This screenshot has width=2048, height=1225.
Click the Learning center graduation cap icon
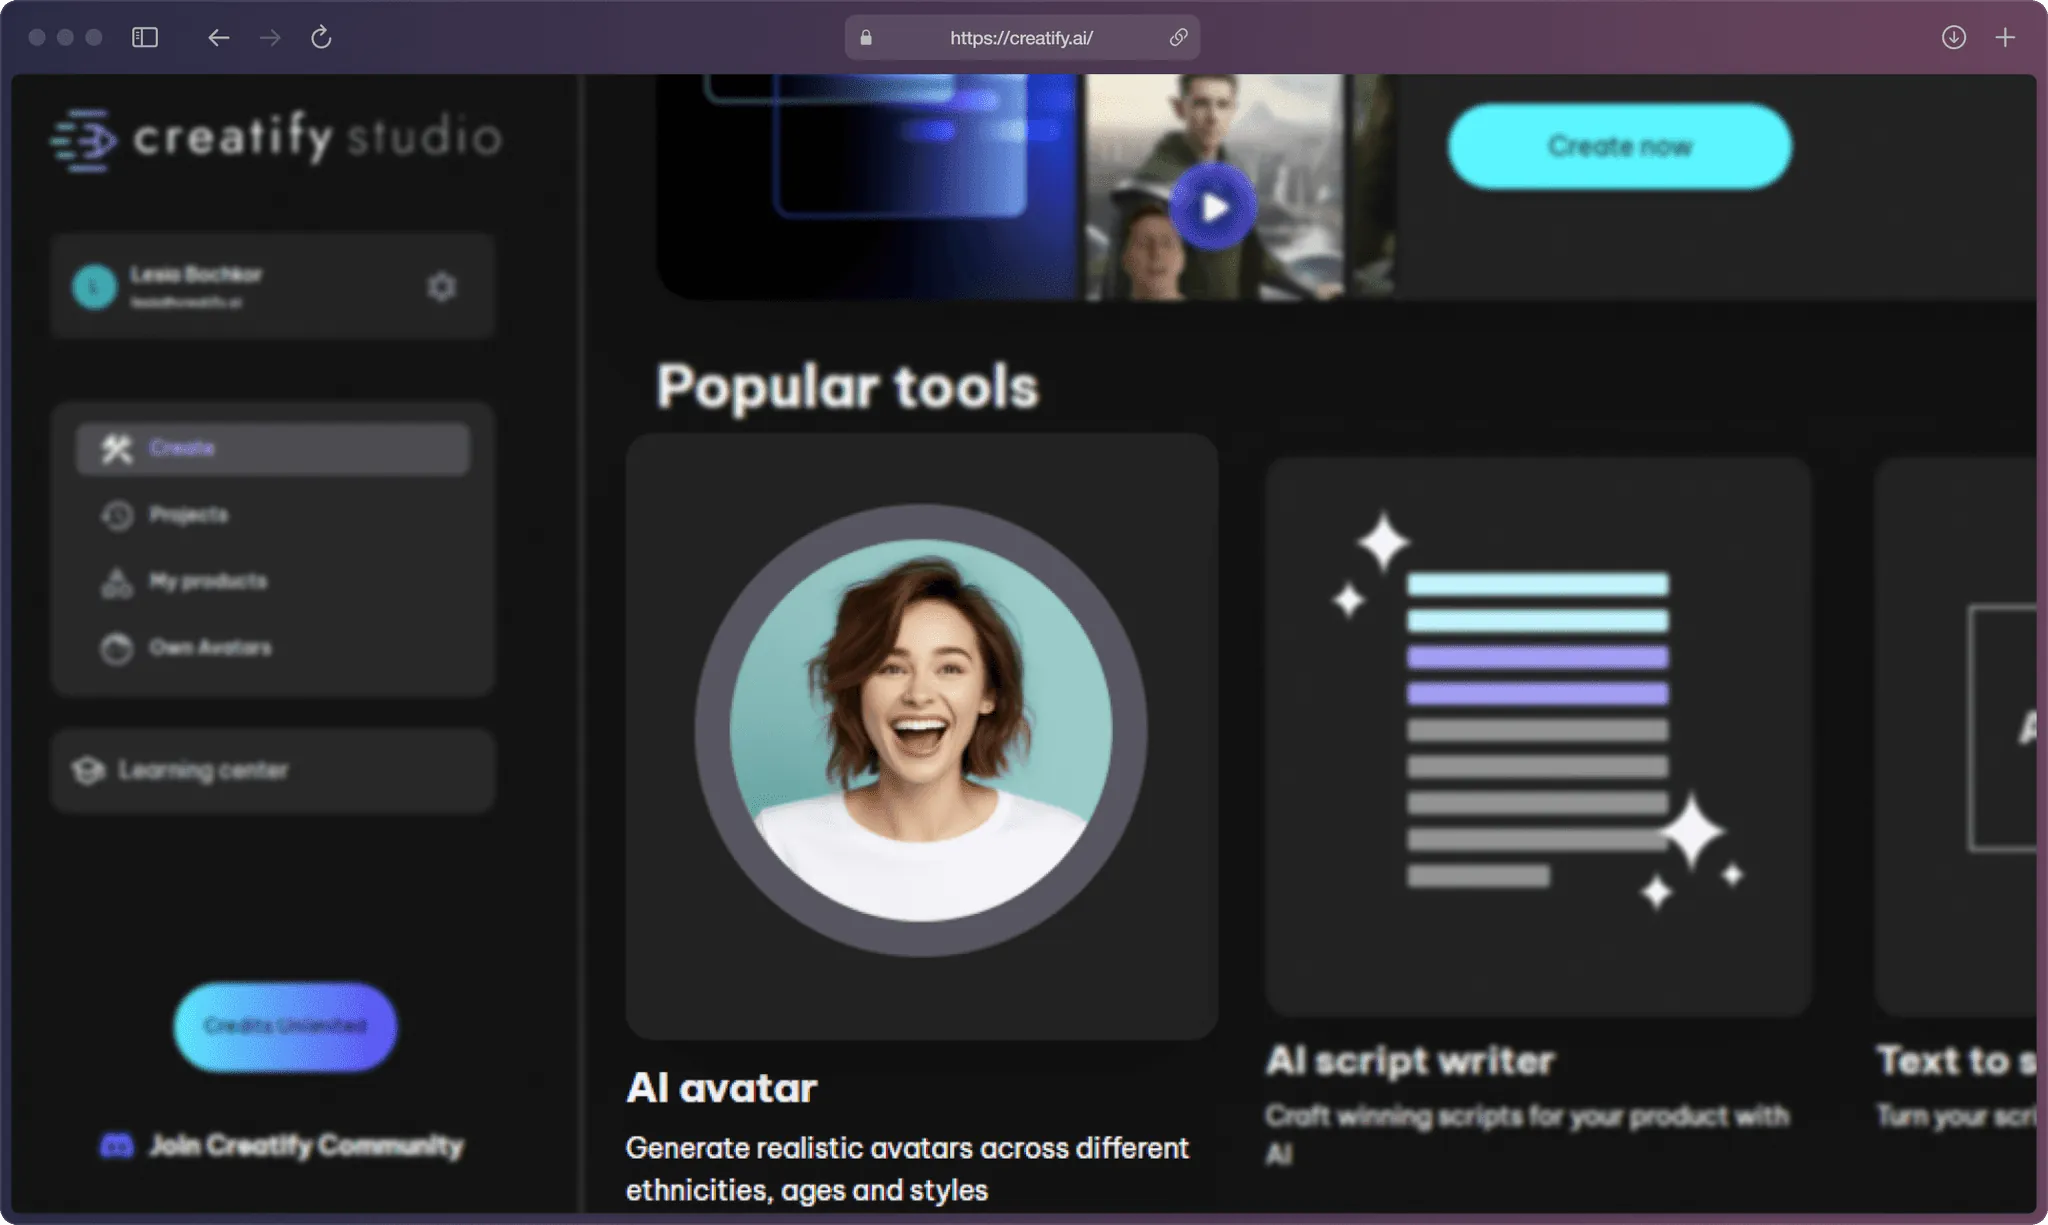click(x=88, y=770)
